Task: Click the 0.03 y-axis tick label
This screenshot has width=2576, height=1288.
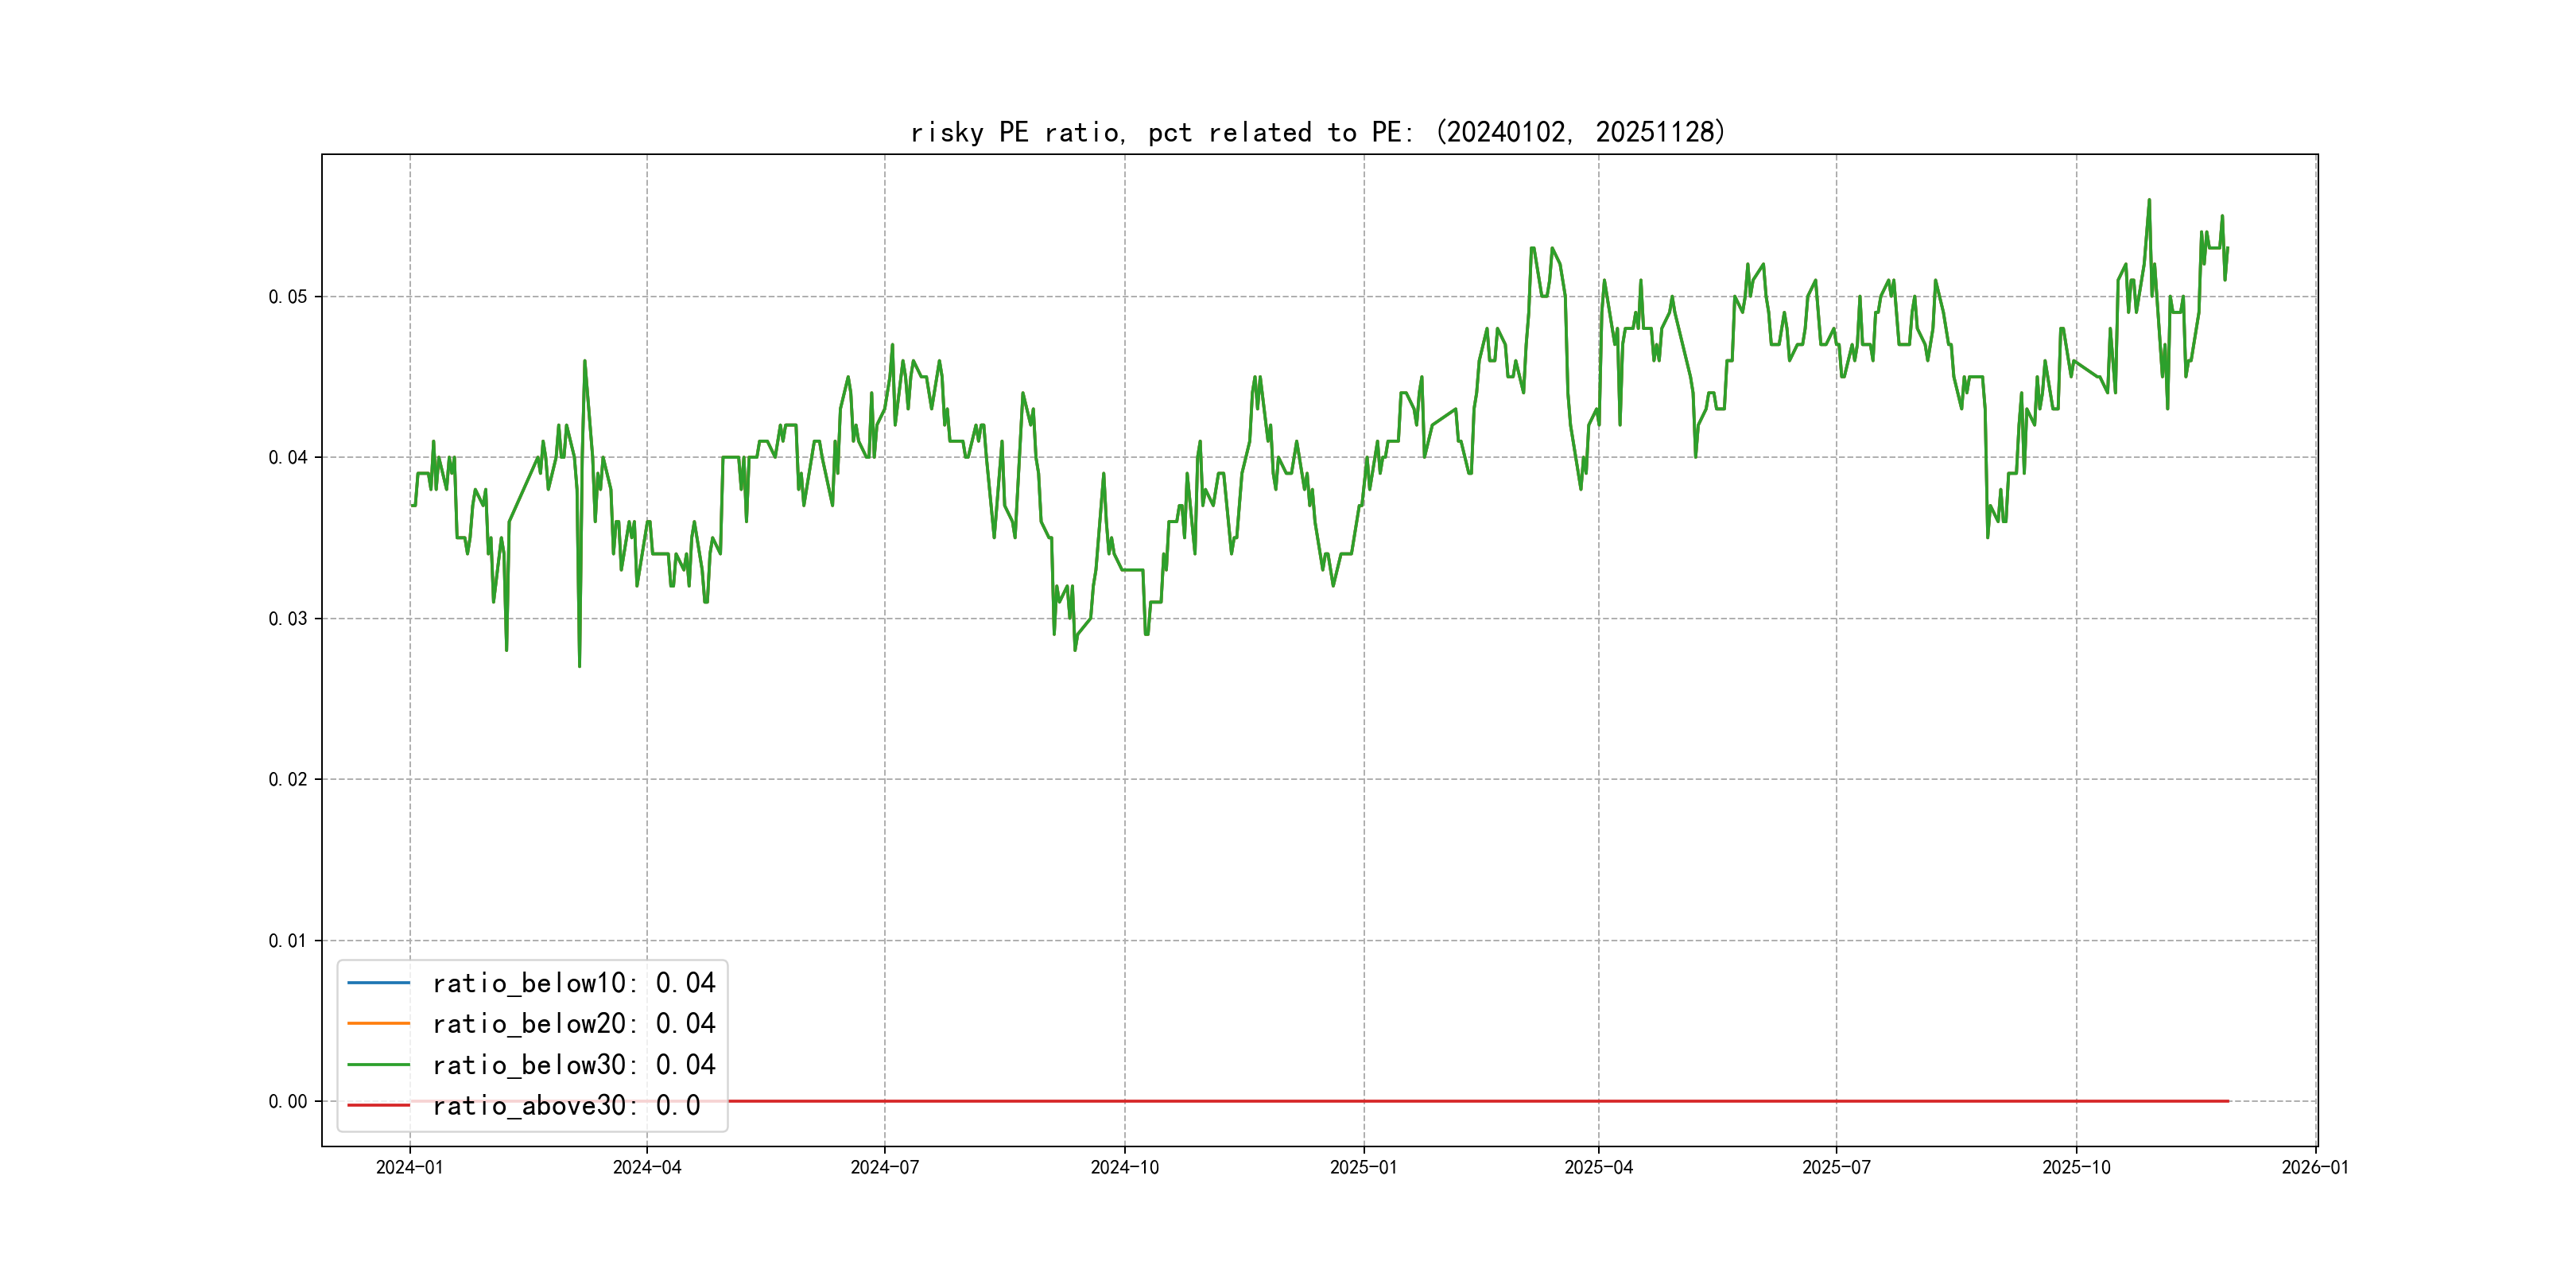Action: click(x=287, y=619)
